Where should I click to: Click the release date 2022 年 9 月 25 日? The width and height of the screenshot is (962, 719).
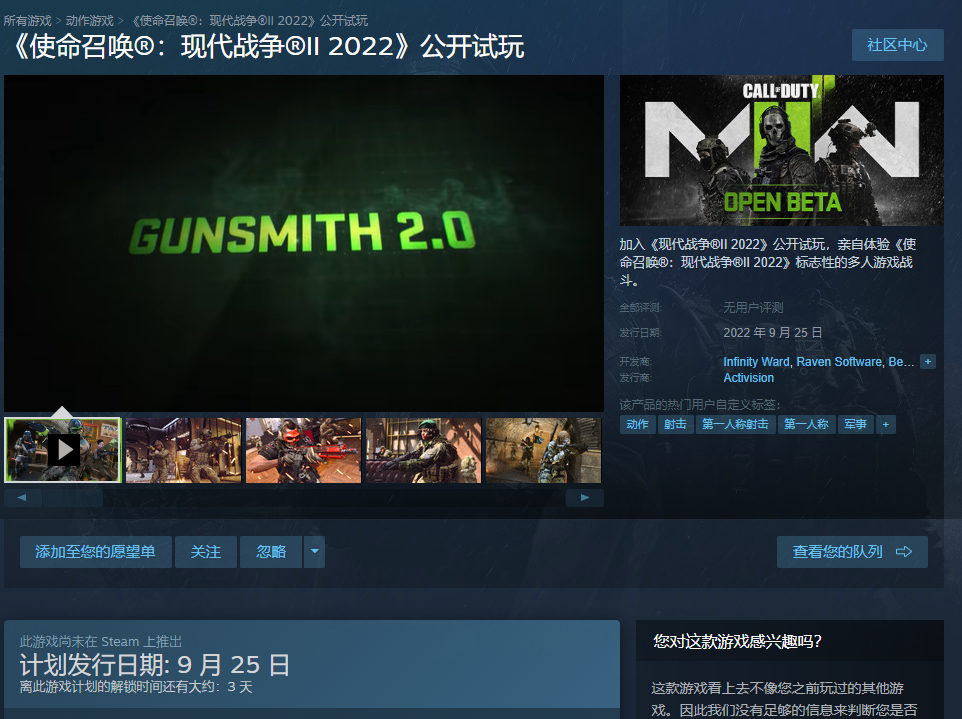pyautogui.click(x=772, y=333)
